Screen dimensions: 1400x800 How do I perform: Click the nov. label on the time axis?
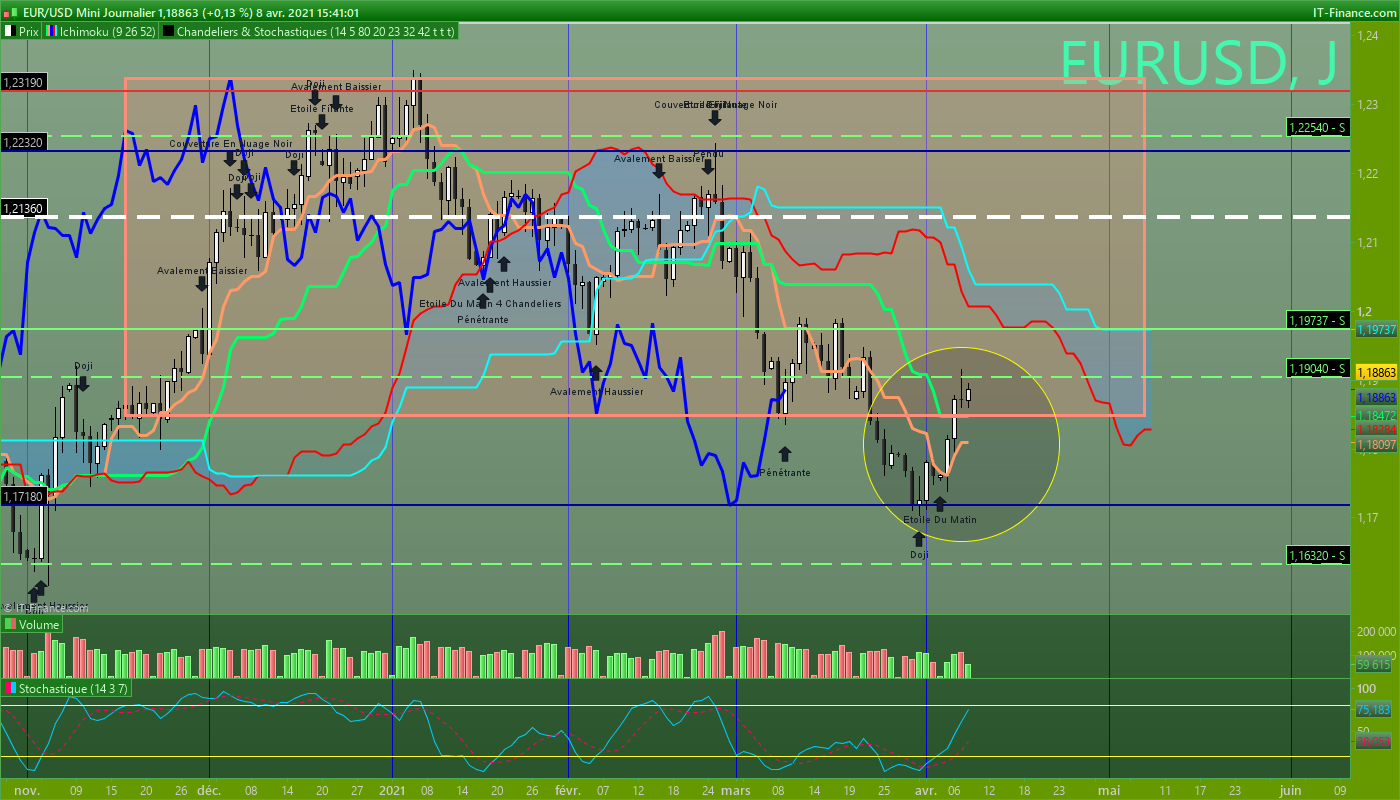[x=26, y=790]
